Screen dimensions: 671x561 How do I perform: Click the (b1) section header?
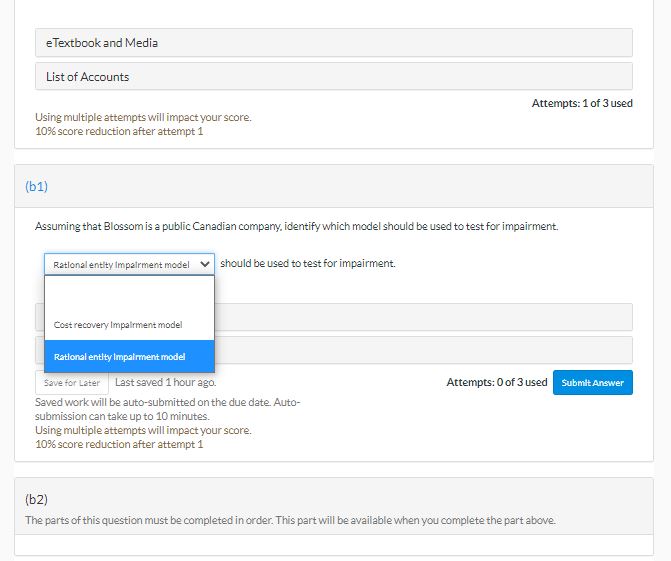coord(36,187)
